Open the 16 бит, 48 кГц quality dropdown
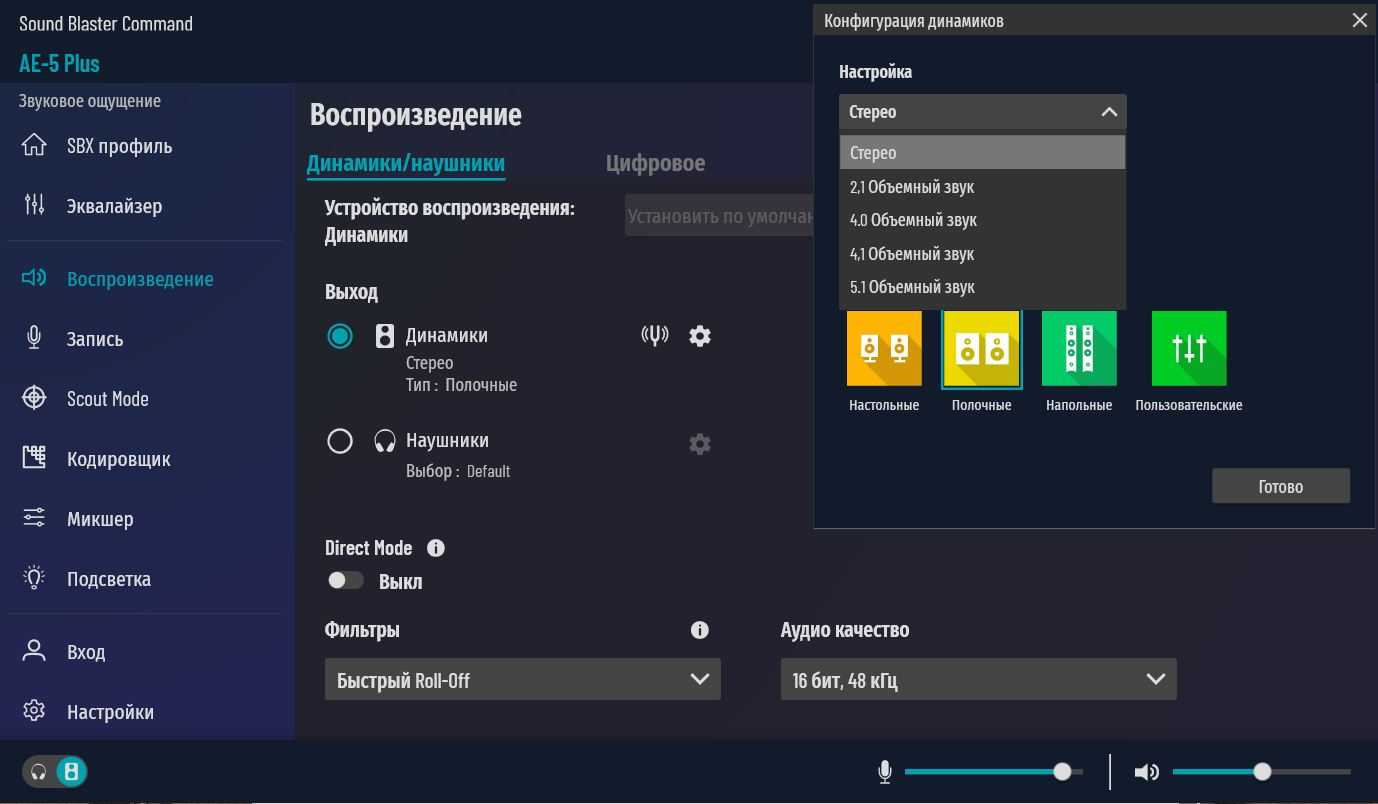The width and height of the screenshot is (1378, 804). click(x=978, y=680)
